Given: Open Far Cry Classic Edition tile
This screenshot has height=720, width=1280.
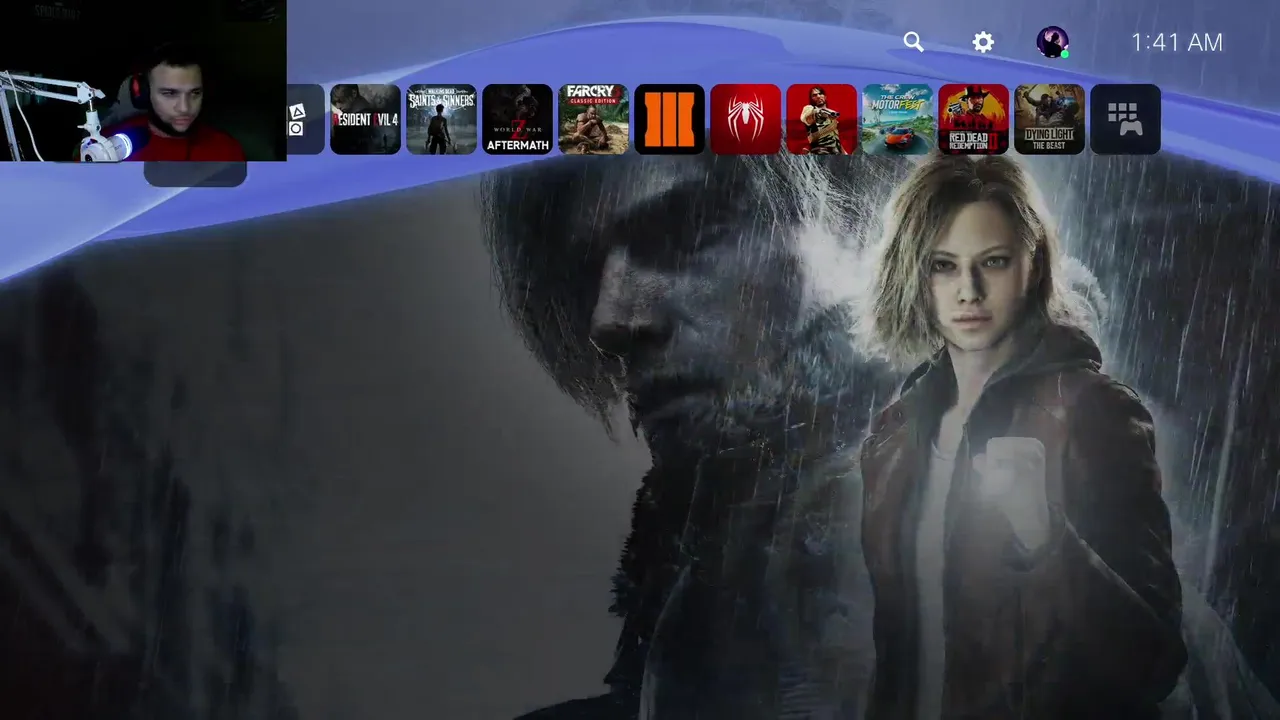Looking at the screenshot, I should click(x=593, y=119).
